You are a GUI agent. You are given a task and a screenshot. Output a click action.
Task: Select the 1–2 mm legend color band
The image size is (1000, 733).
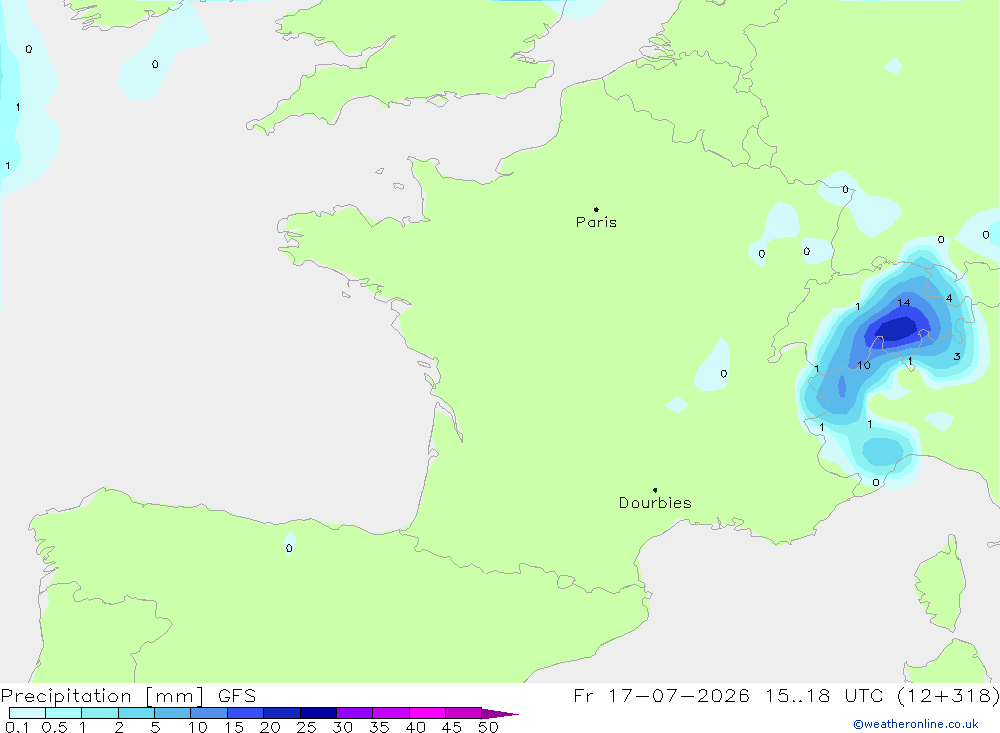click(x=99, y=713)
